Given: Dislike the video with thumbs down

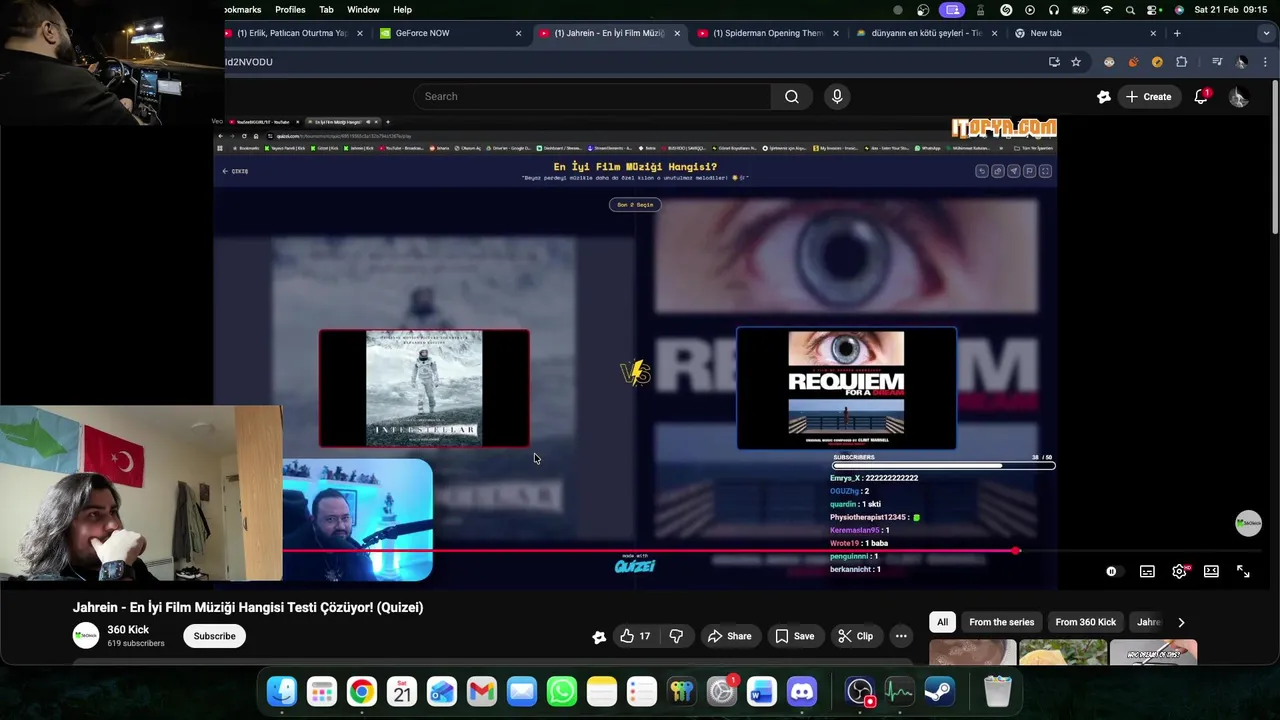Looking at the screenshot, I should coord(676,636).
